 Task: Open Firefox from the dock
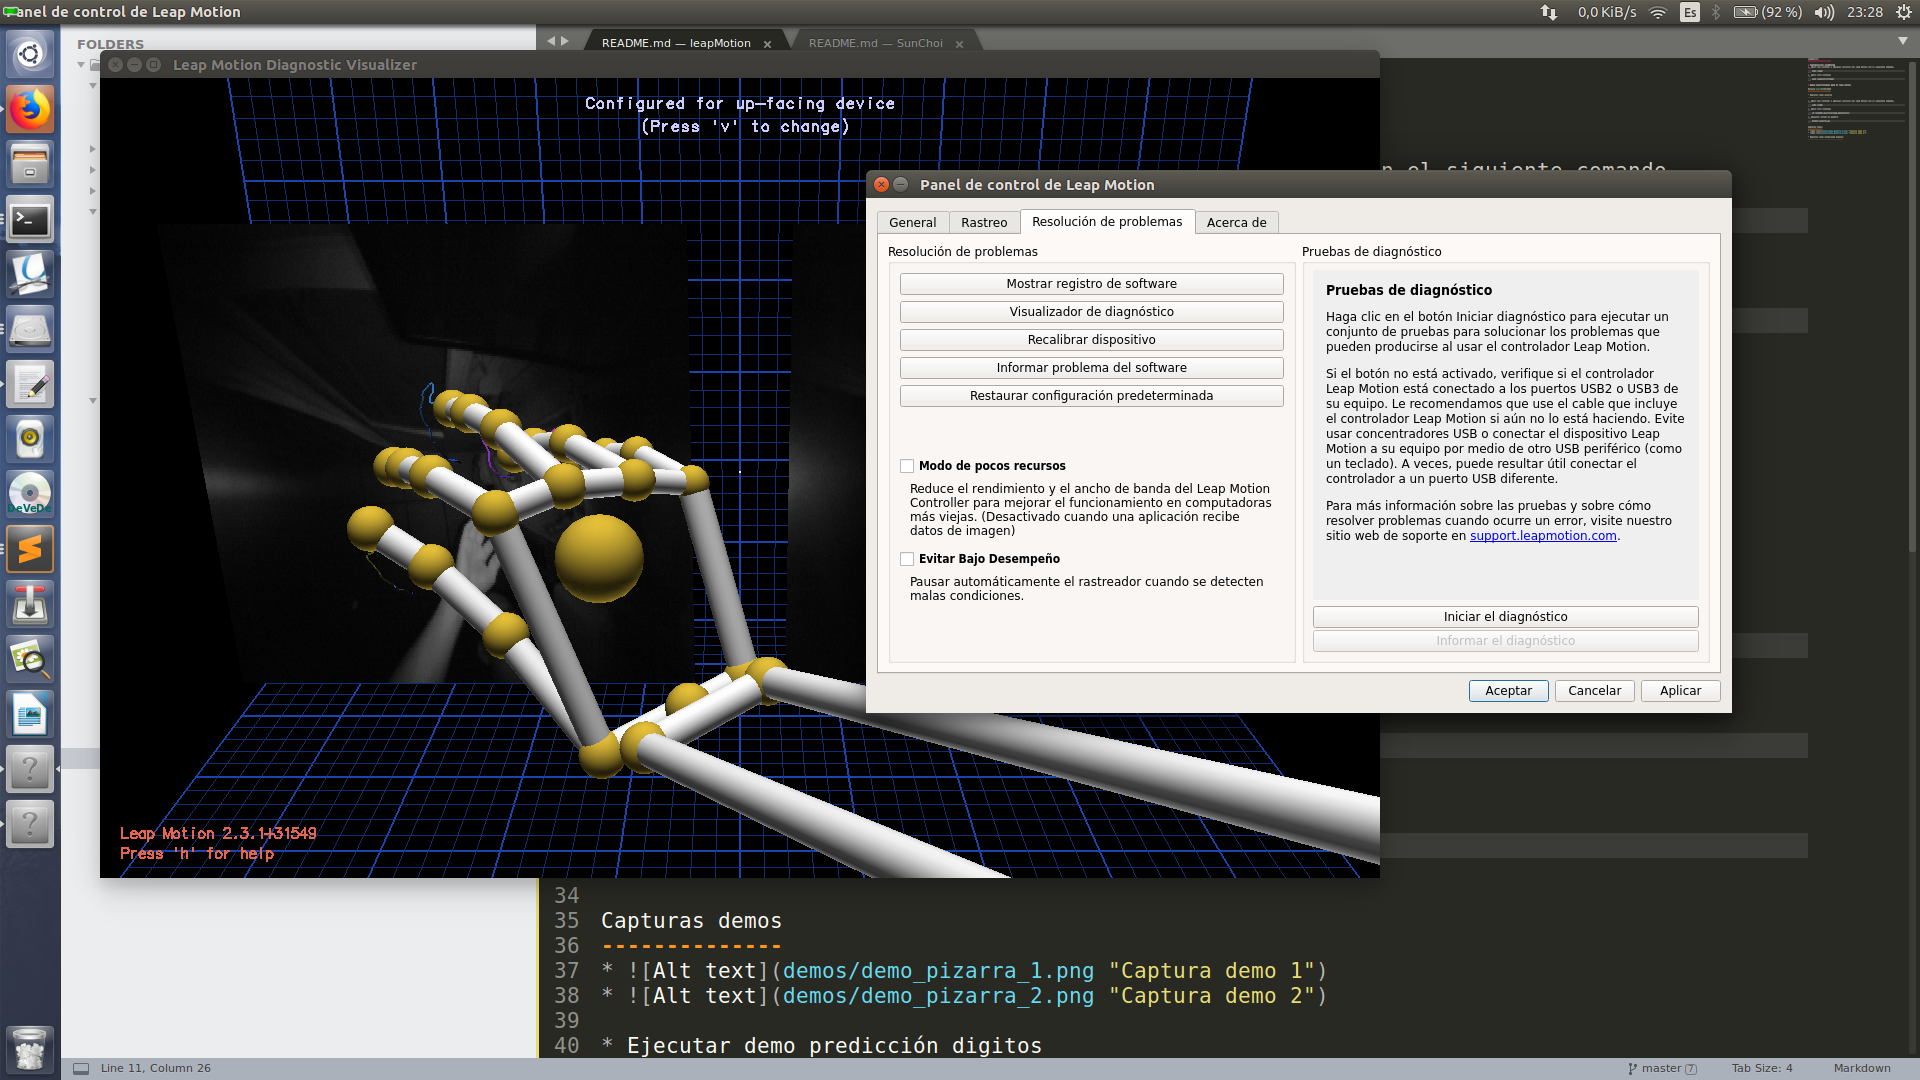pos(30,109)
